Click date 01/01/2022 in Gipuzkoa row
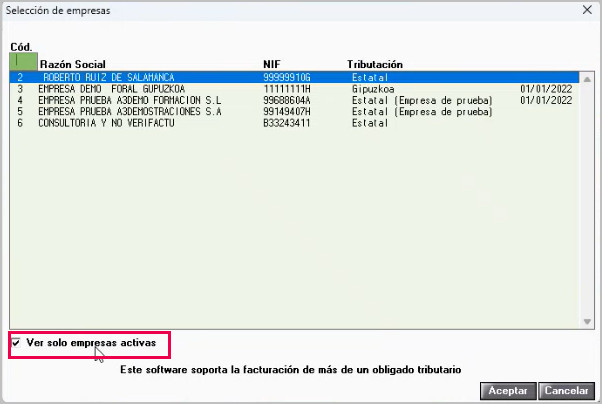Screen dimensions: 602x404 tap(546, 89)
